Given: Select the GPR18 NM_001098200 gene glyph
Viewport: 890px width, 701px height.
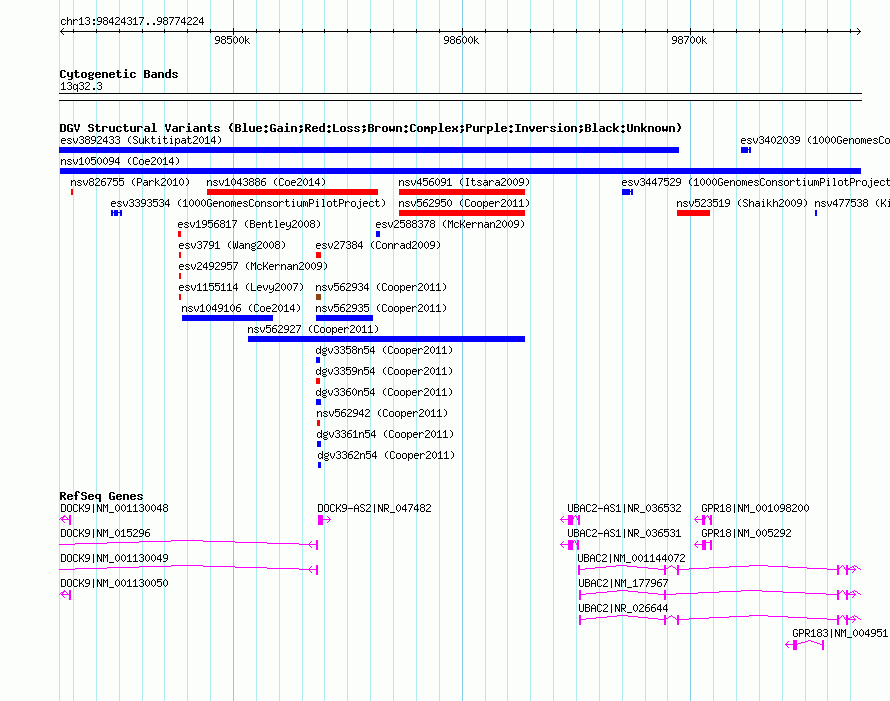Looking at the screenshot, I should pyautogui.click(x=703, y=520).
